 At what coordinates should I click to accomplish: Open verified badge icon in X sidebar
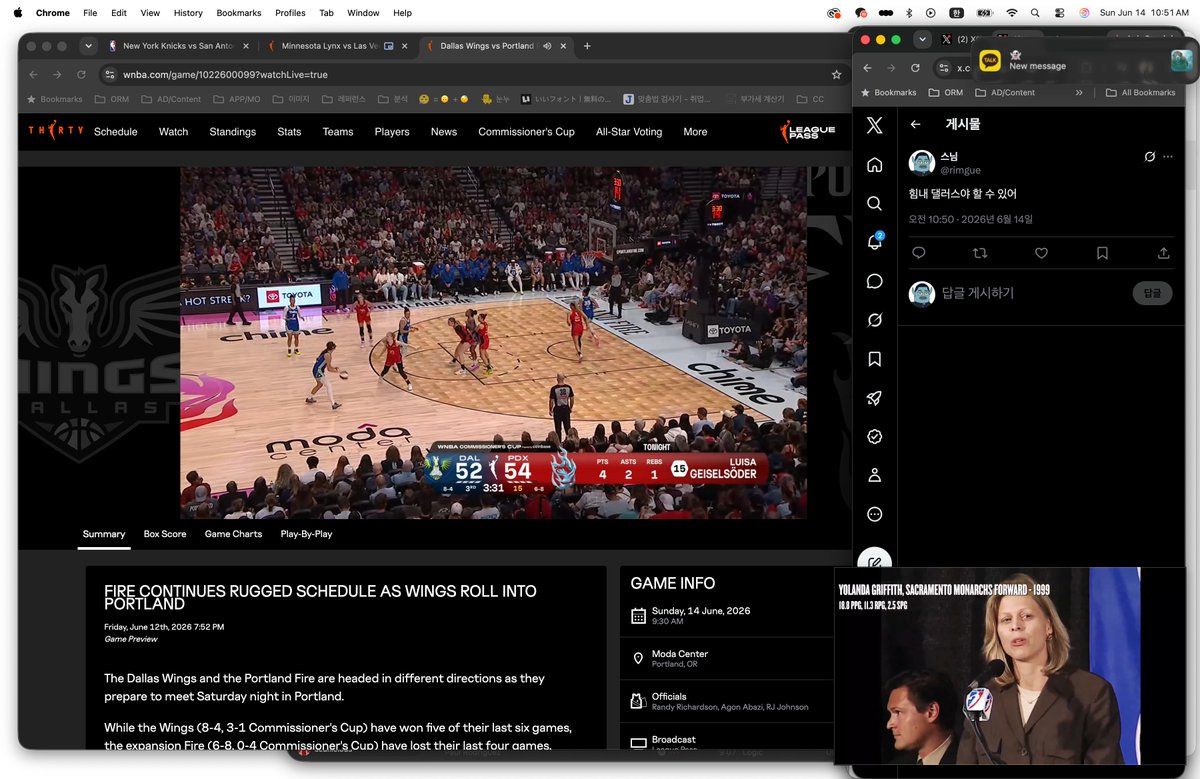874,437
